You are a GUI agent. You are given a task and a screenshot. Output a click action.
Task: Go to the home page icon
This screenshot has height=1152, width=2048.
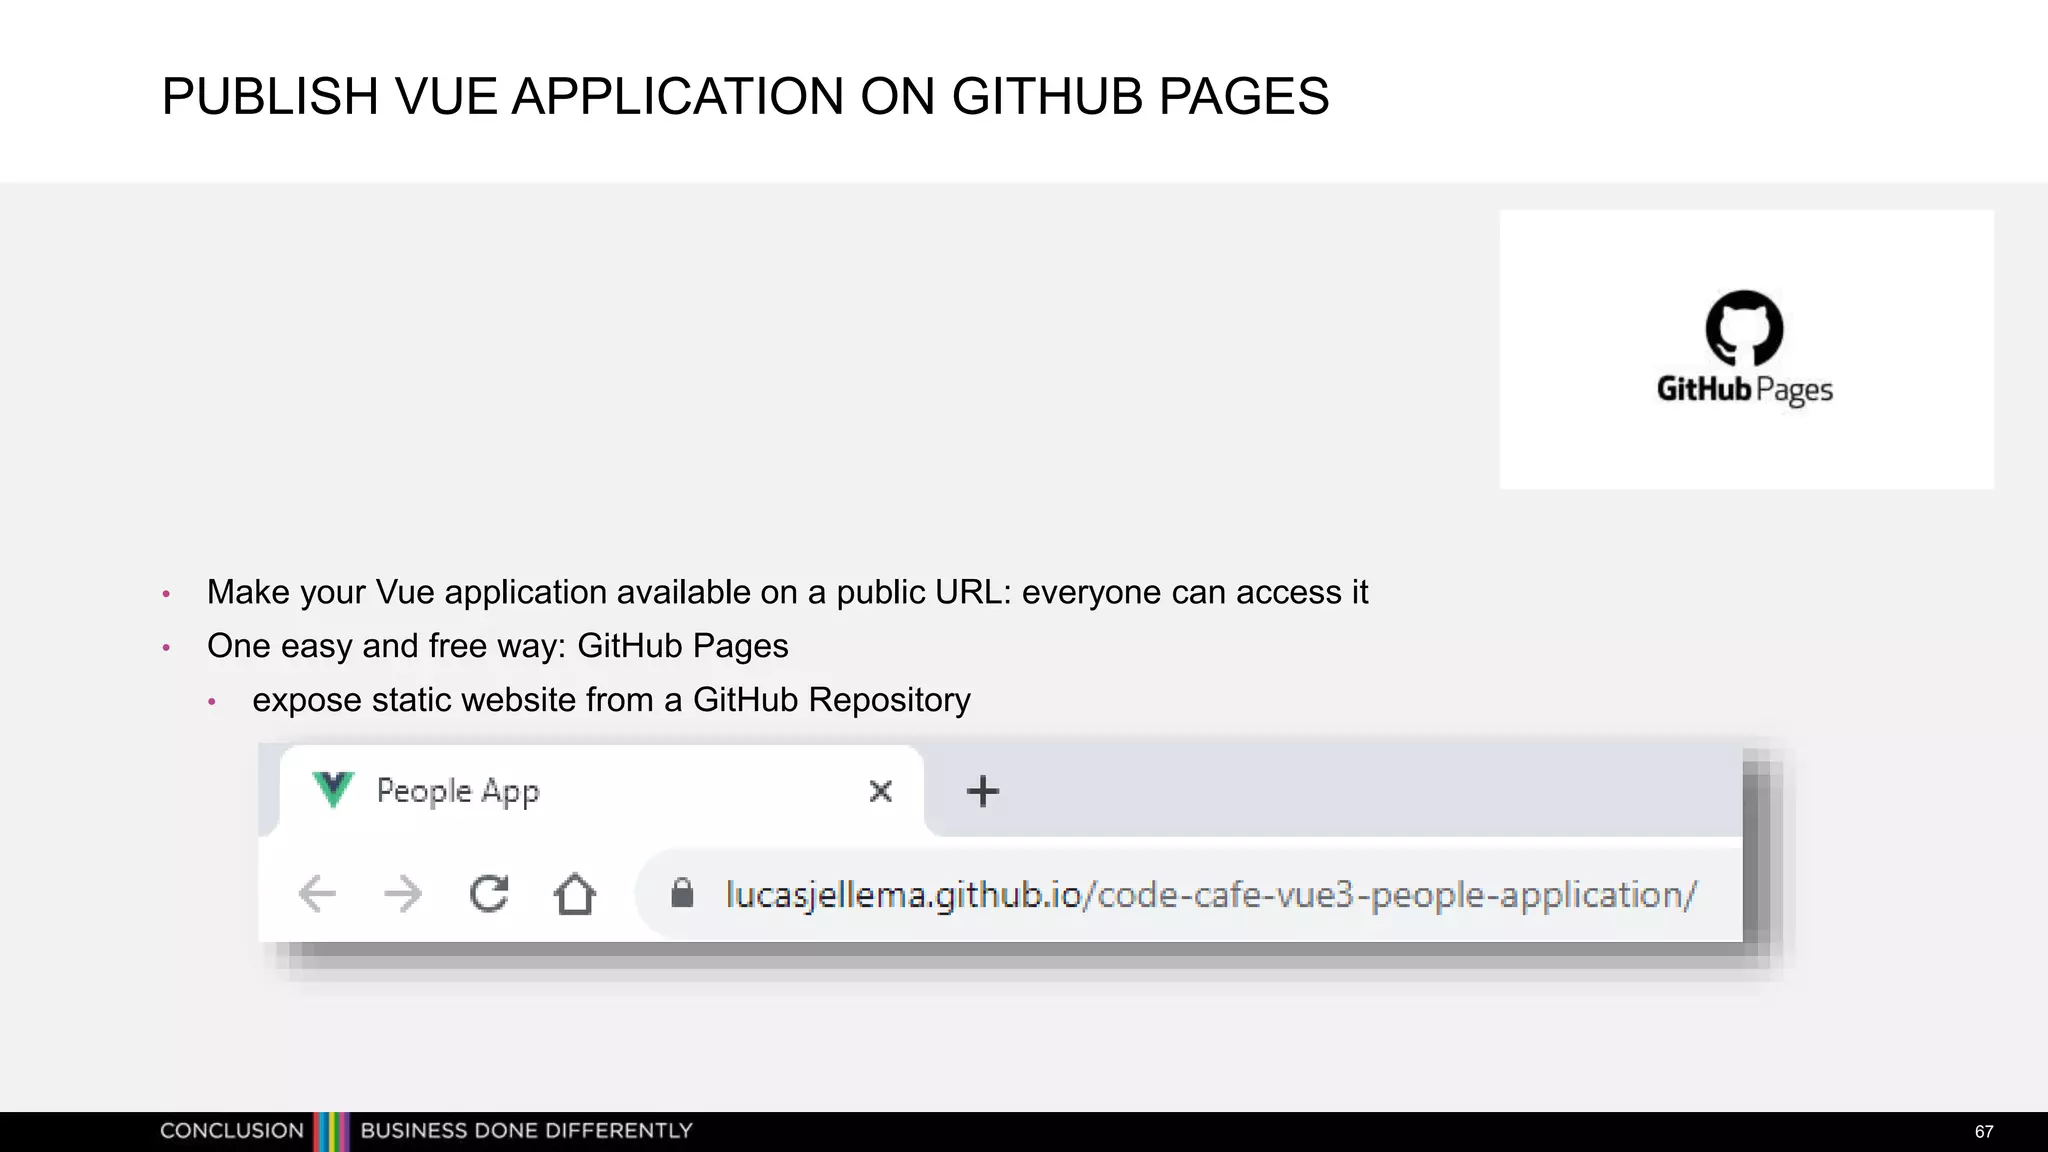[x=575, y=893]
